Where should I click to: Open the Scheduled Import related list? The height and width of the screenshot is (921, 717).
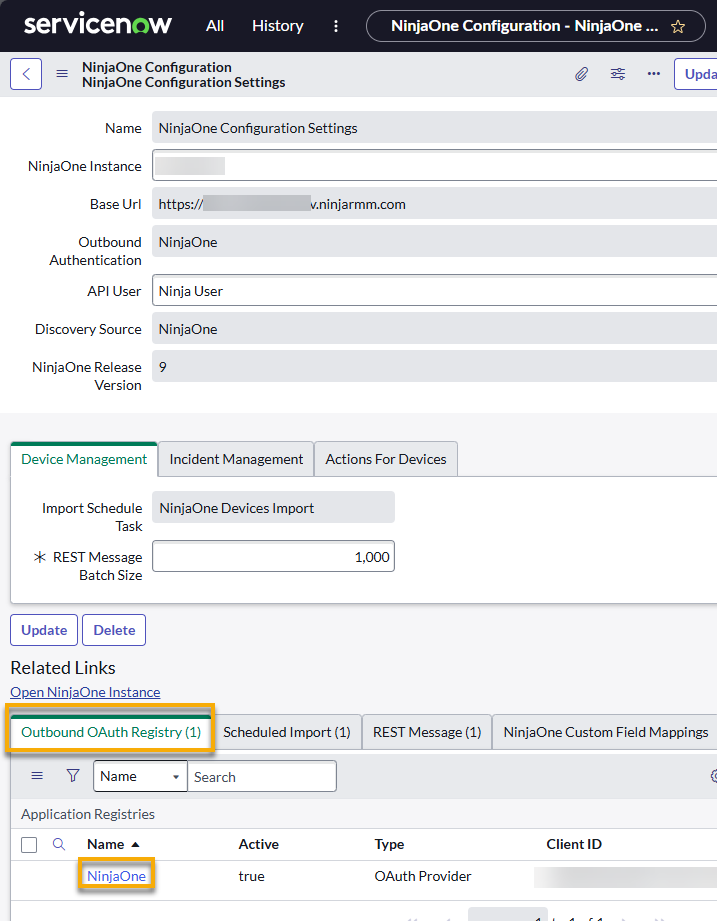(287, 731)
